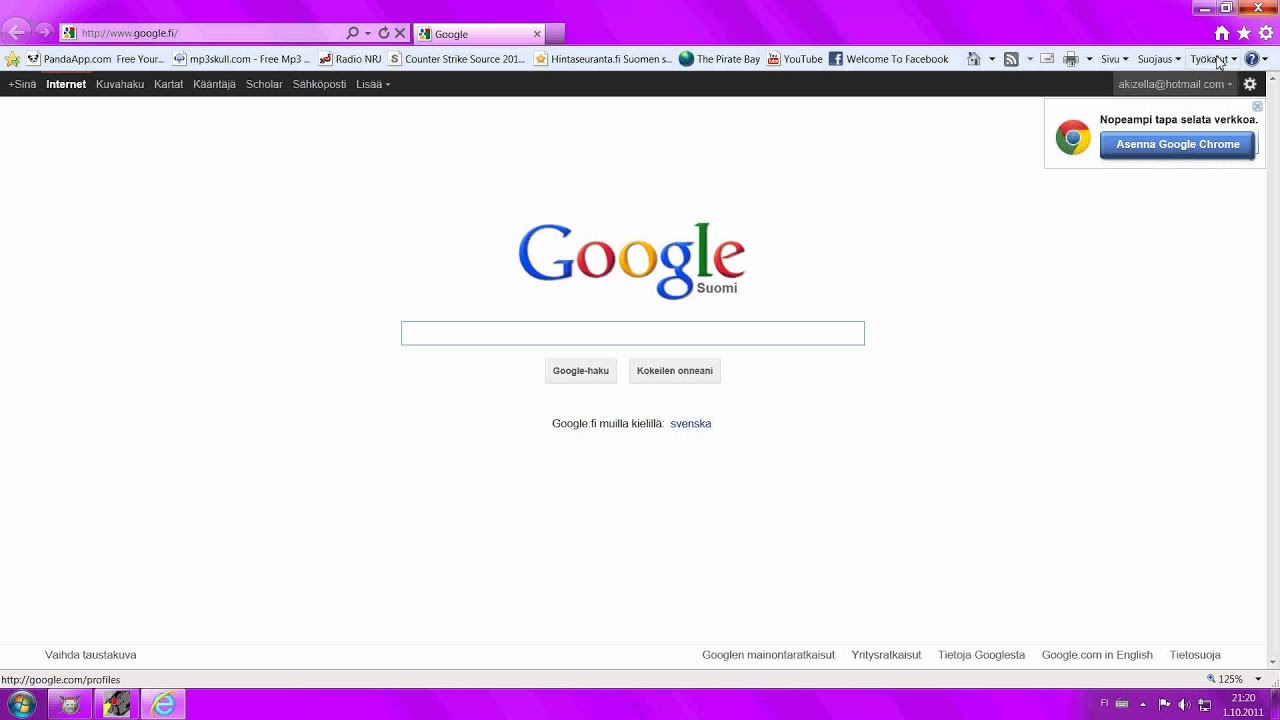
Task: Open the Sivu menu
Action: pos(1114,59)
